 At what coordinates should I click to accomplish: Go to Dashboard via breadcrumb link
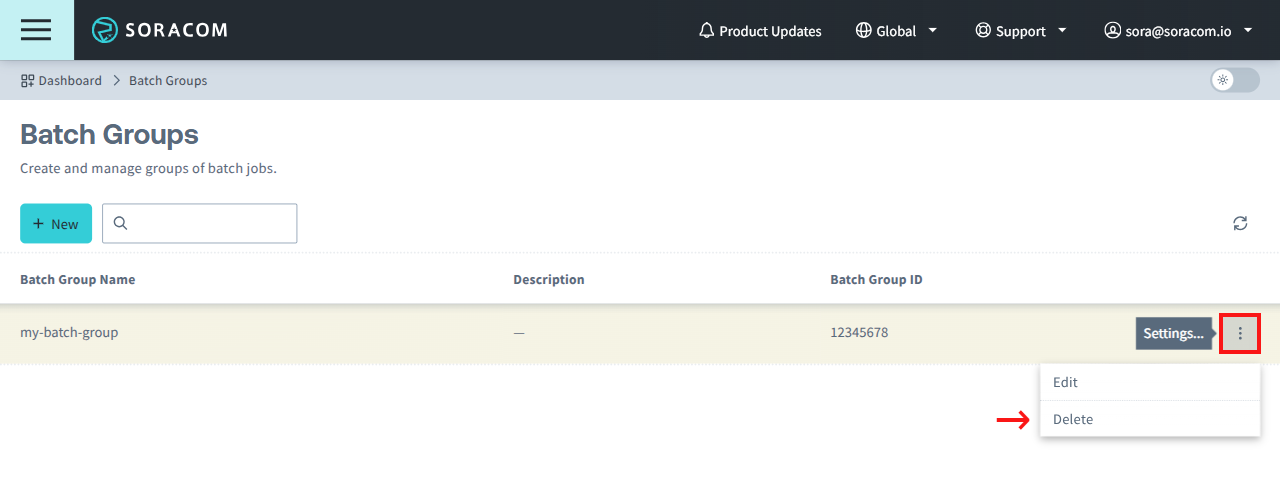coord(70,80)
